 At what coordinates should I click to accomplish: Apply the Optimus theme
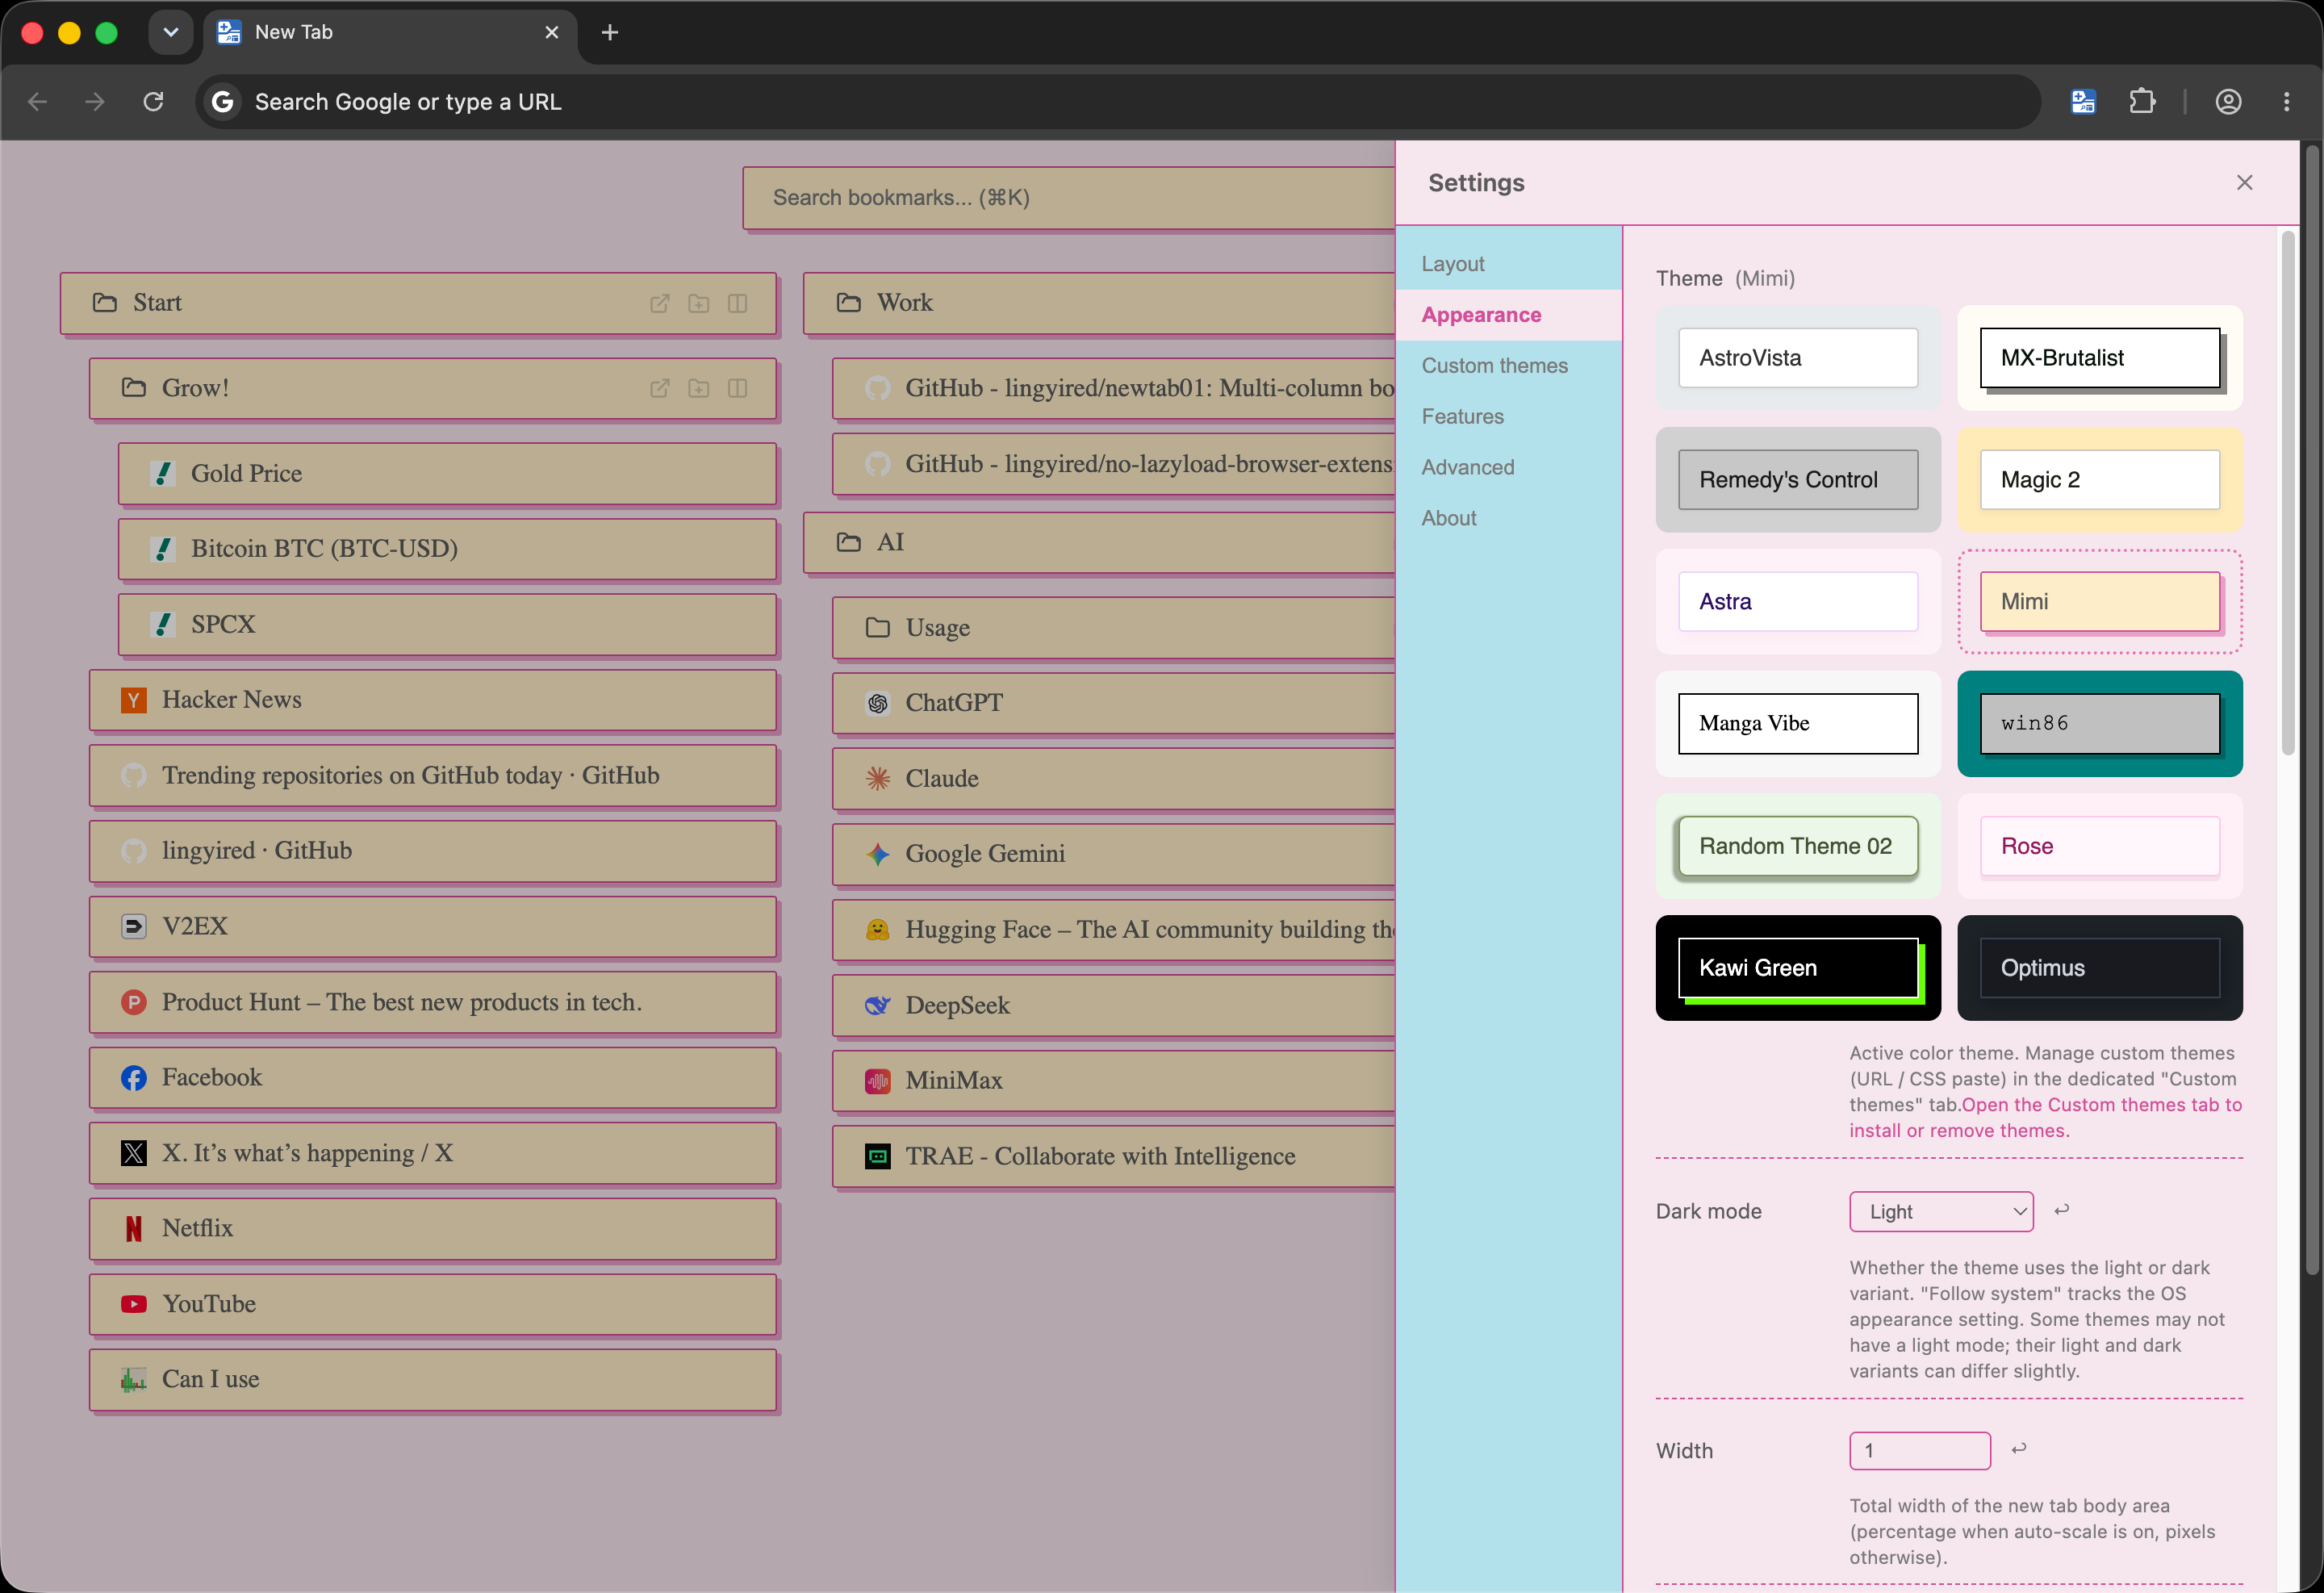pos(2100,968)
